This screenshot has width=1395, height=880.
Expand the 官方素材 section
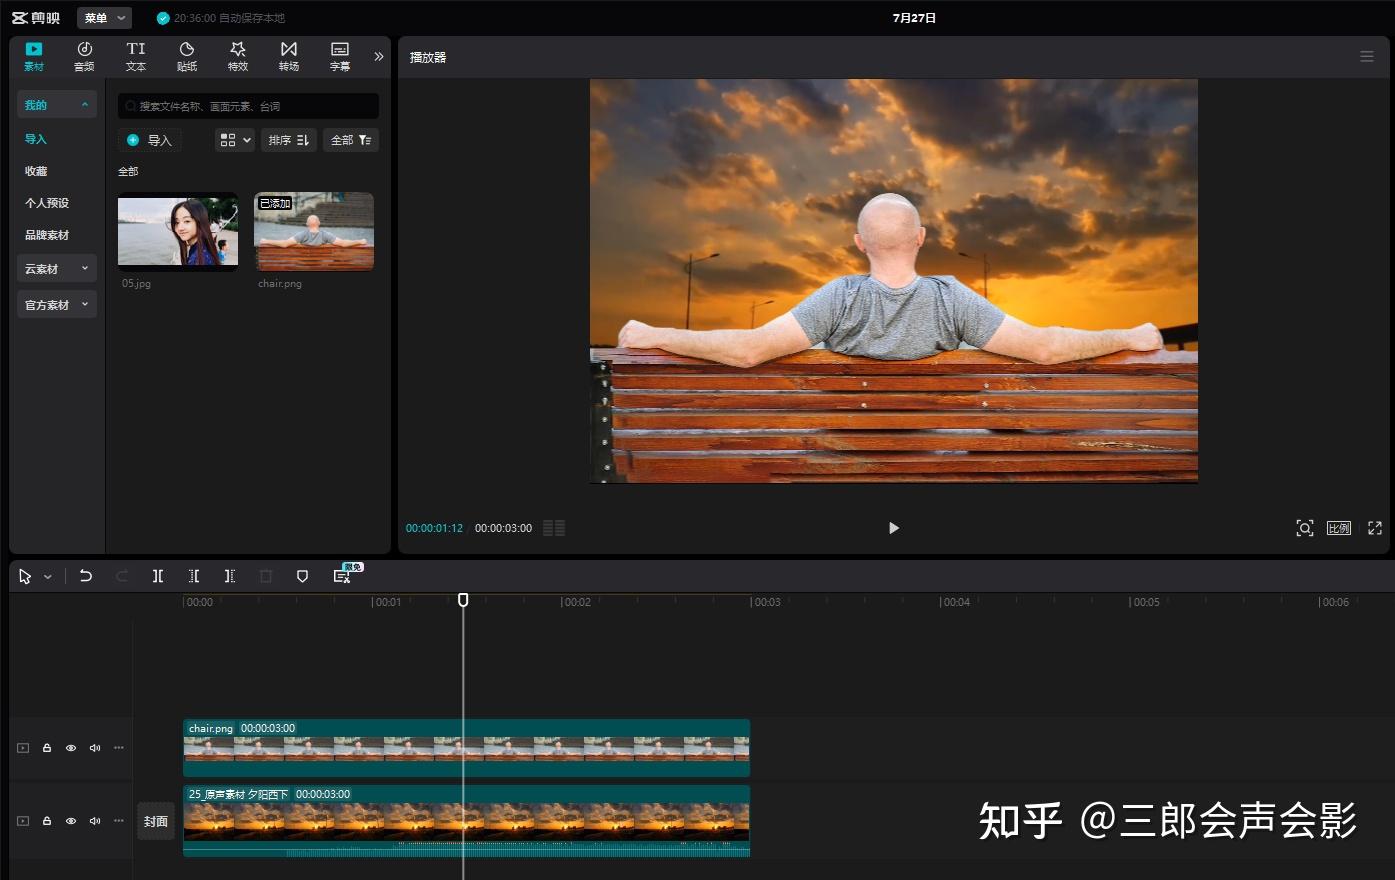56,305
